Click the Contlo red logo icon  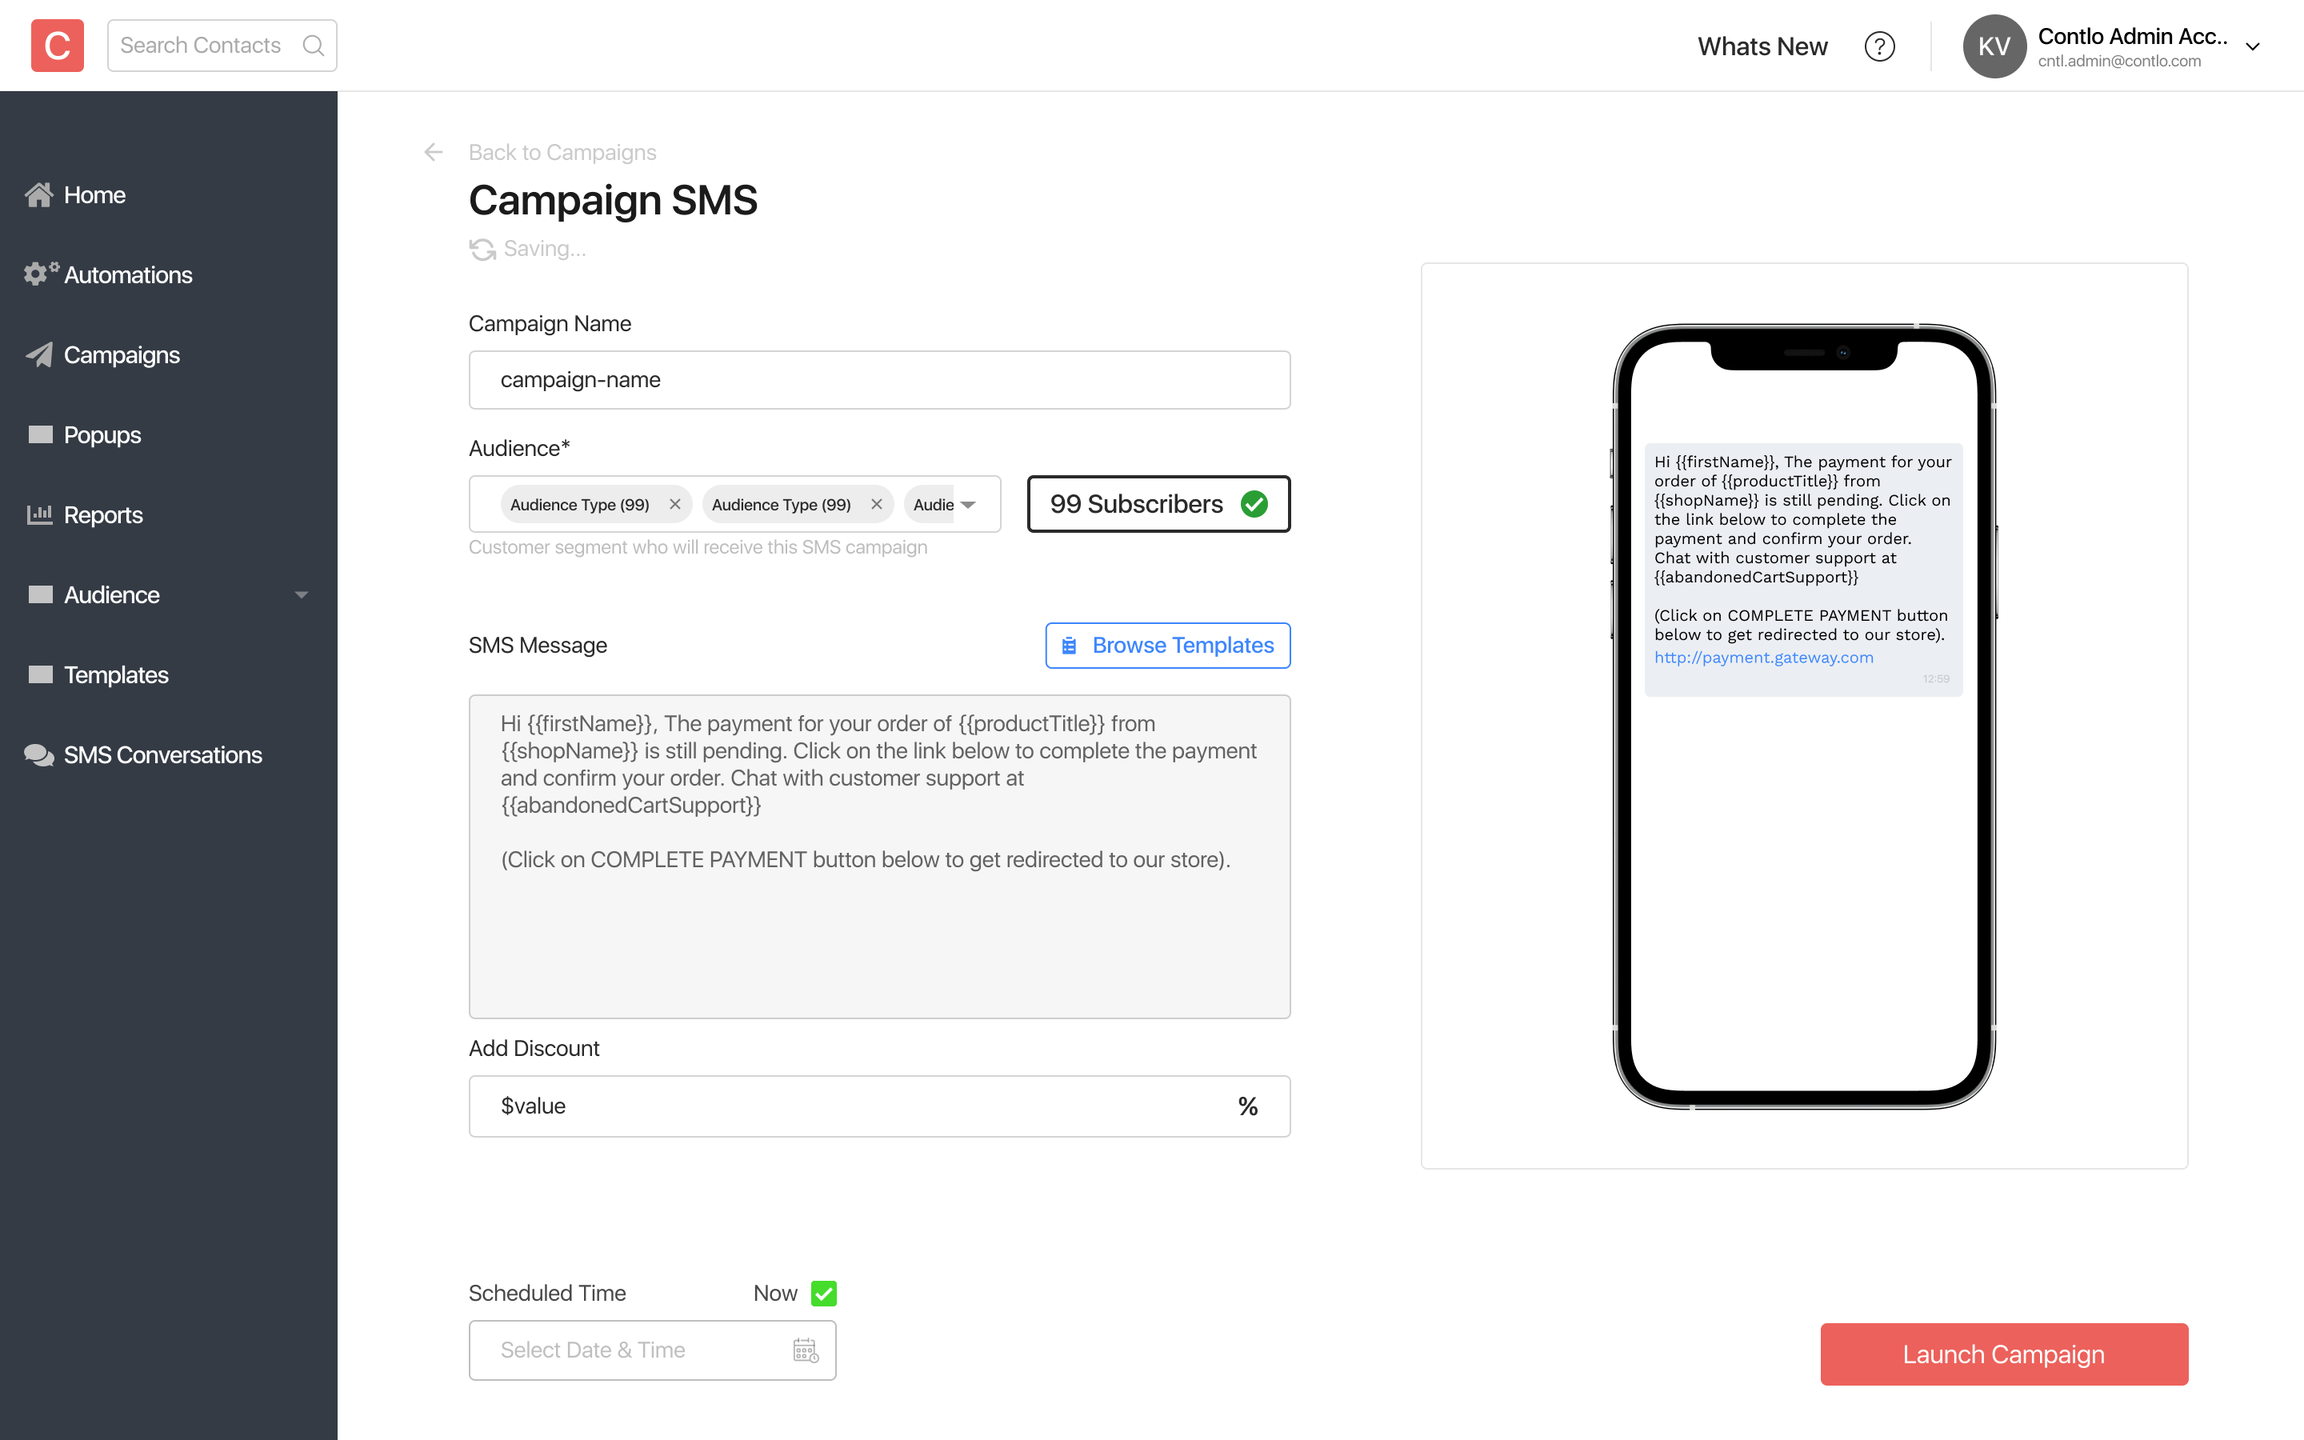tap(57, 45)
